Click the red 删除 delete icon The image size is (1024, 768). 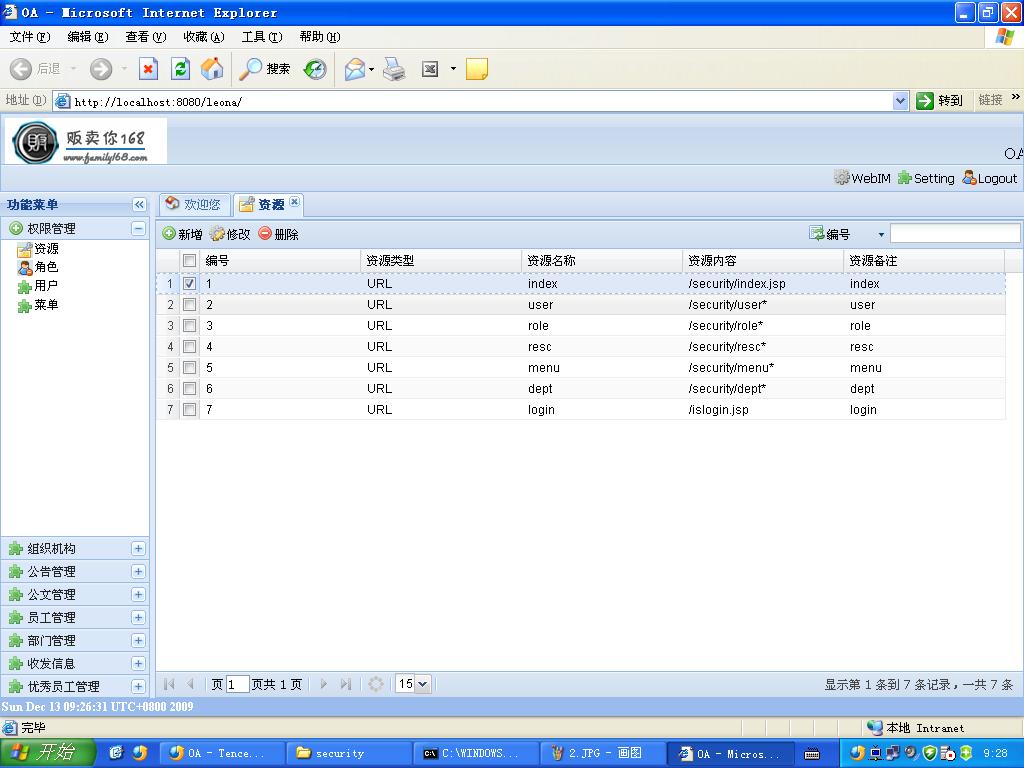point(265,234)
